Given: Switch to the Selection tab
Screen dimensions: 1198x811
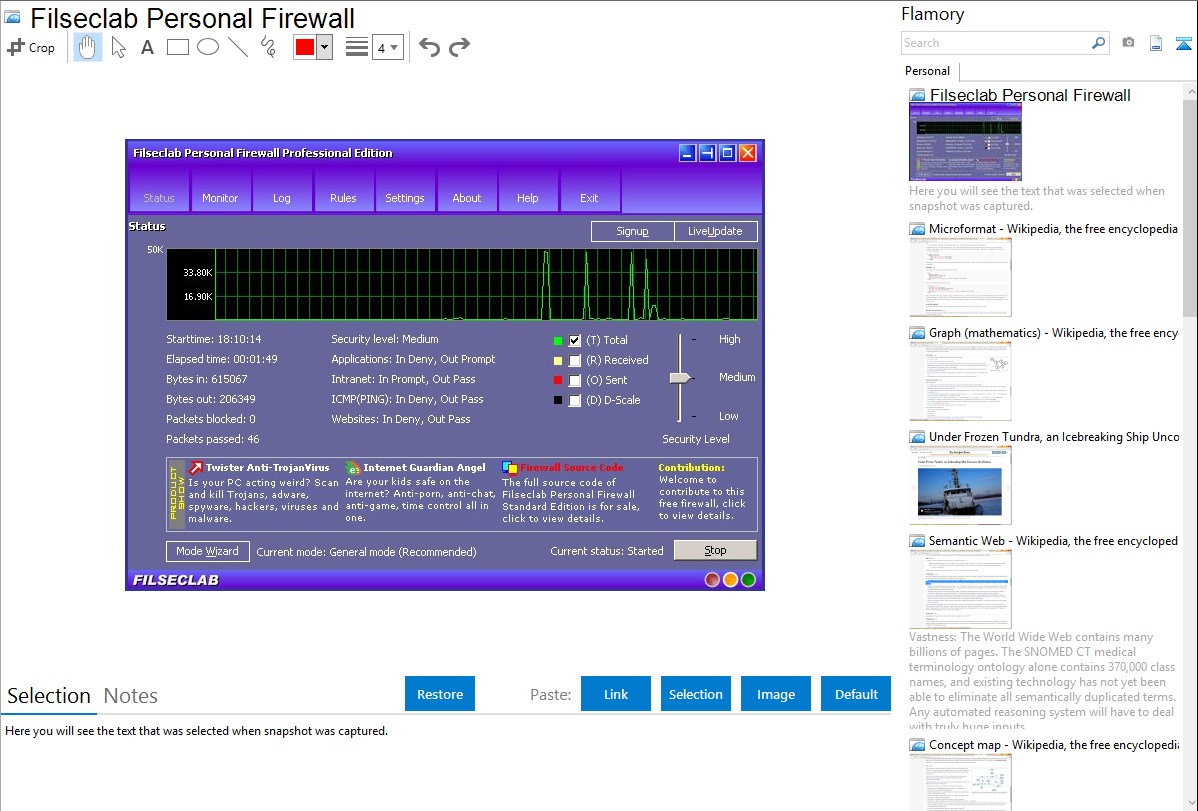Looking at the screenshot, I should [x=49, y=696].
